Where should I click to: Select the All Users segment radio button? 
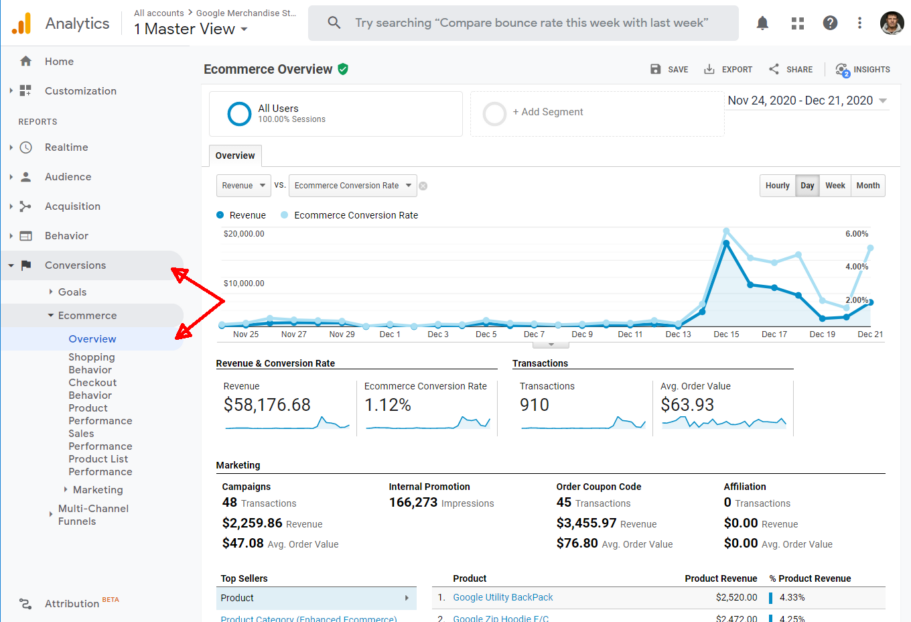pos(237,113)
